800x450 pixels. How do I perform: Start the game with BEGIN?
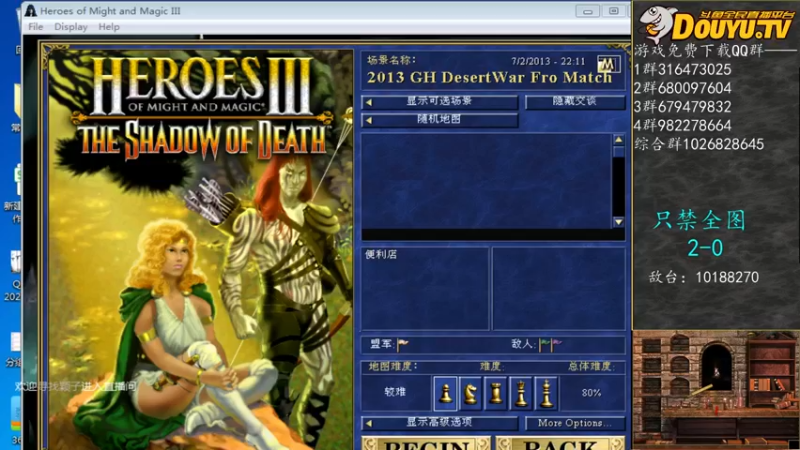[x=427, y=443]
